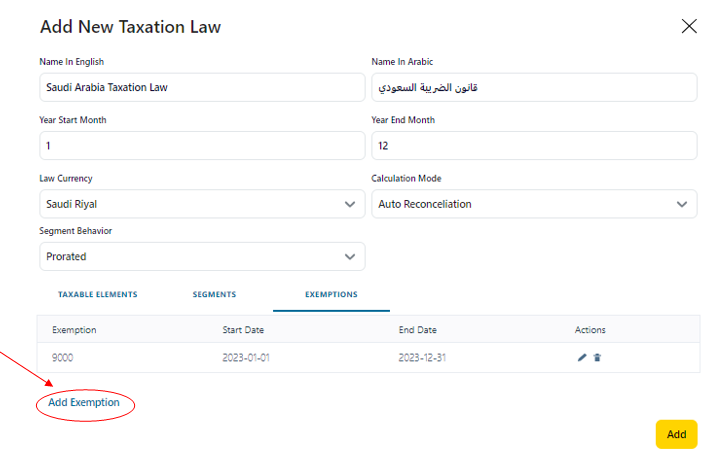Click the End Date column header
Viewport: 717px width, 462px height.
click(x=417, y=330)
